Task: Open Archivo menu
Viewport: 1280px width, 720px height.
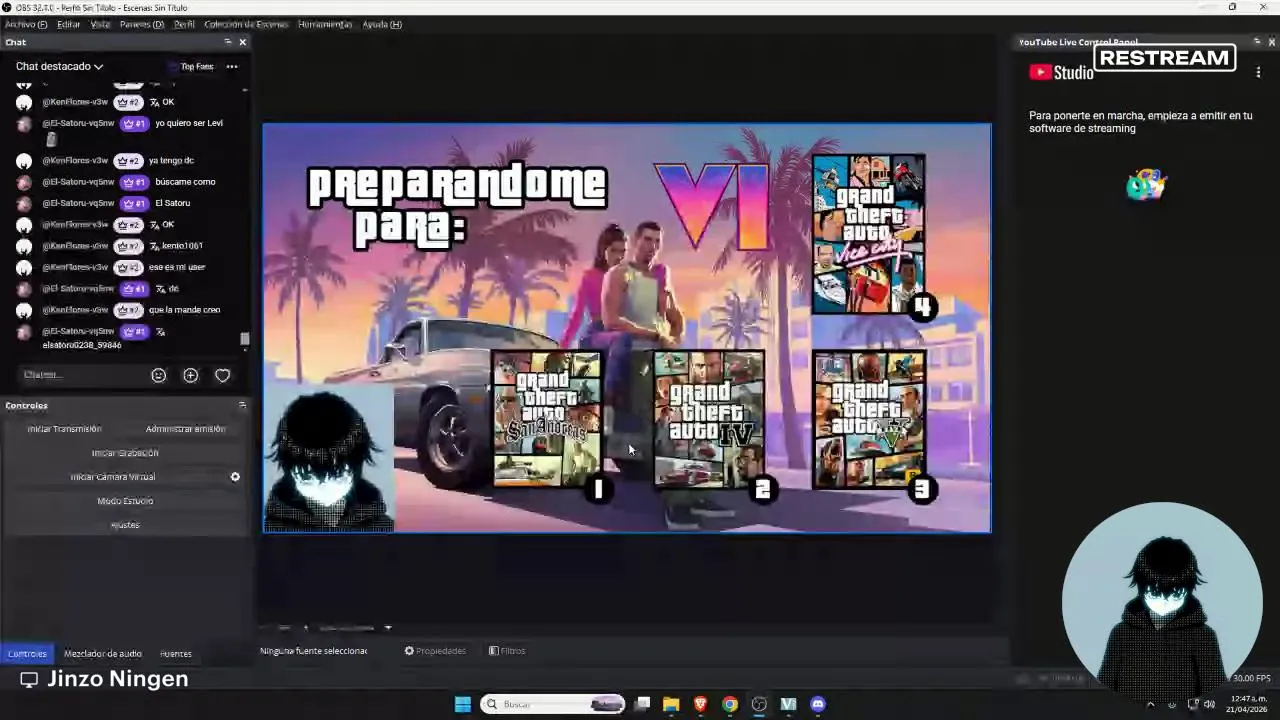Action: (x=26, y=24)
